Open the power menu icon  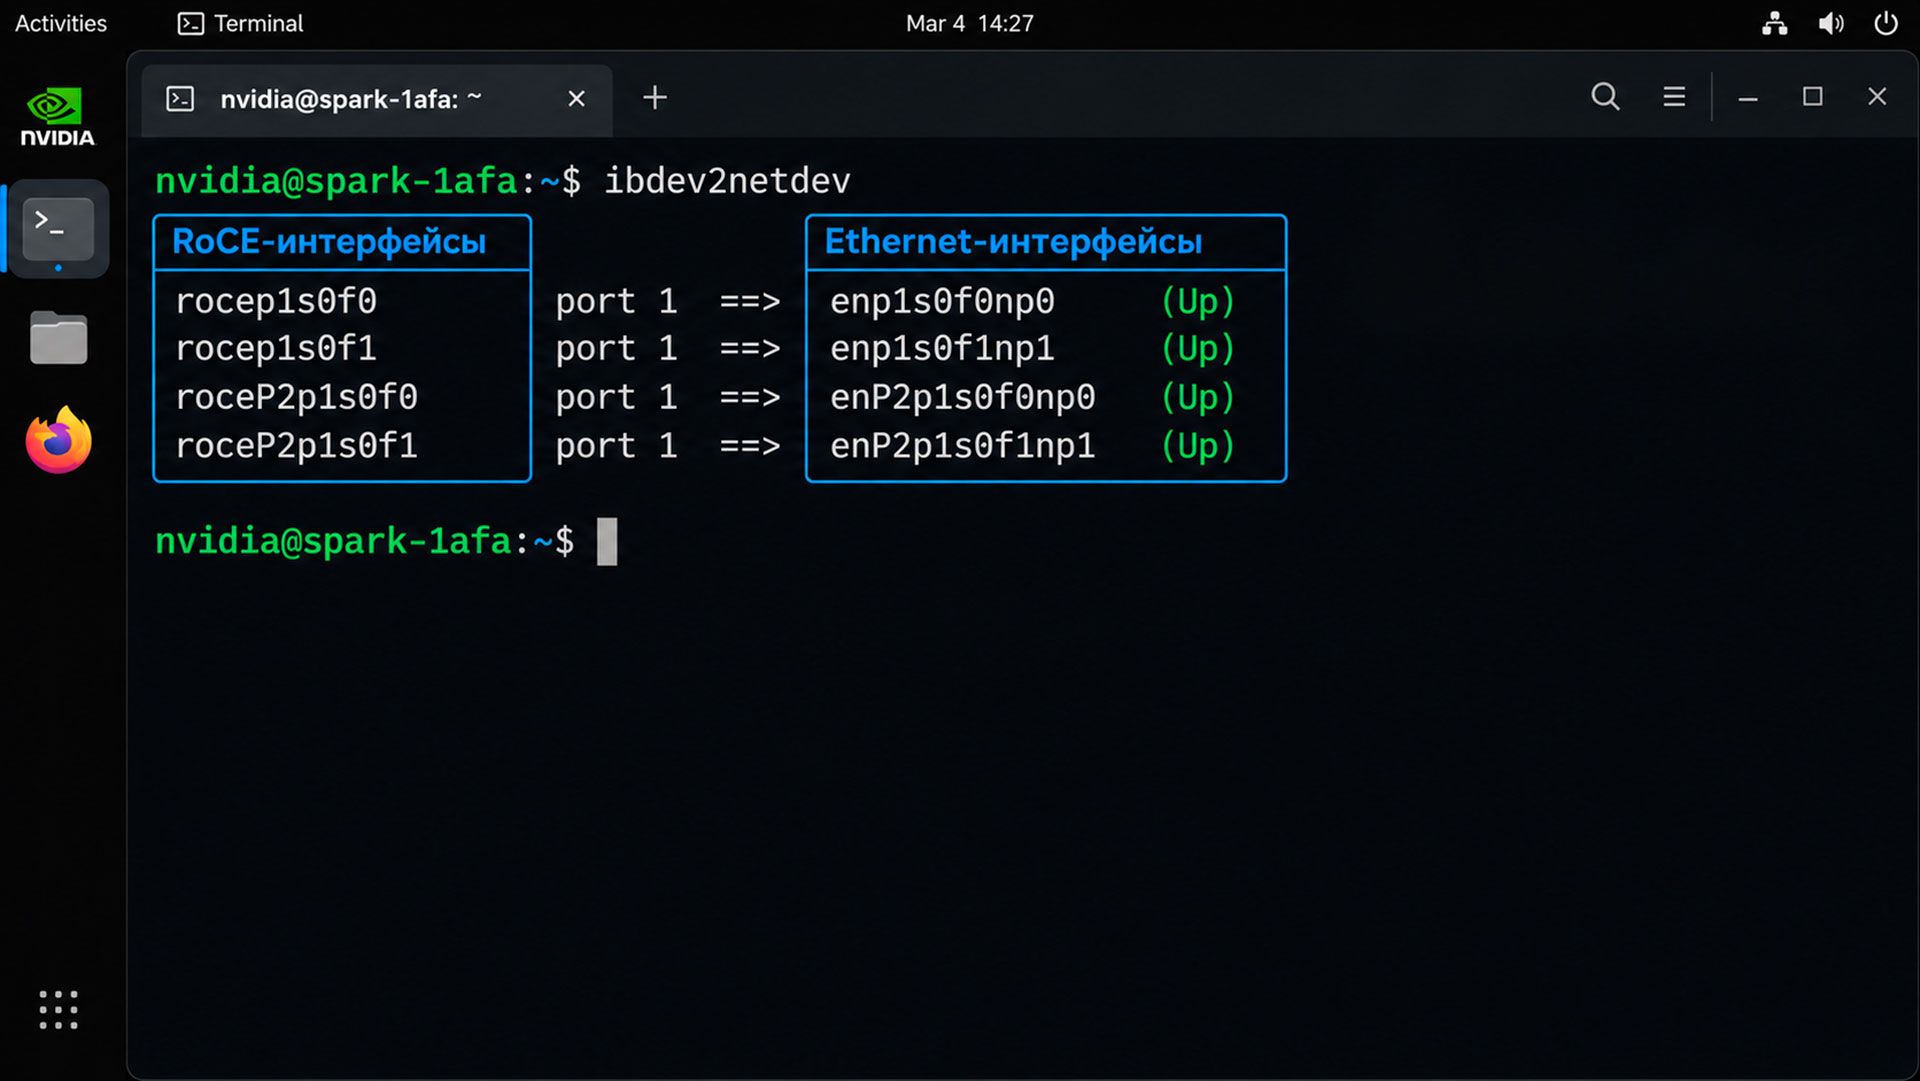click(1885, 23)
